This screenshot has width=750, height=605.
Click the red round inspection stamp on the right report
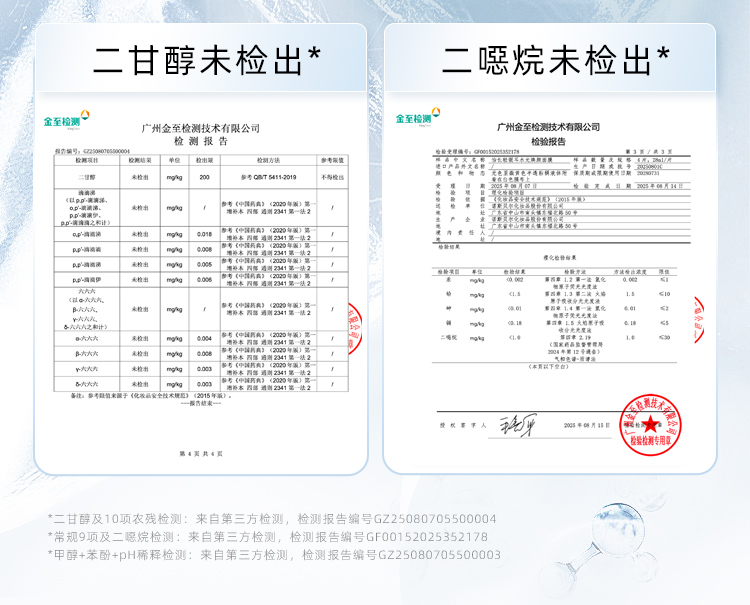650,425
